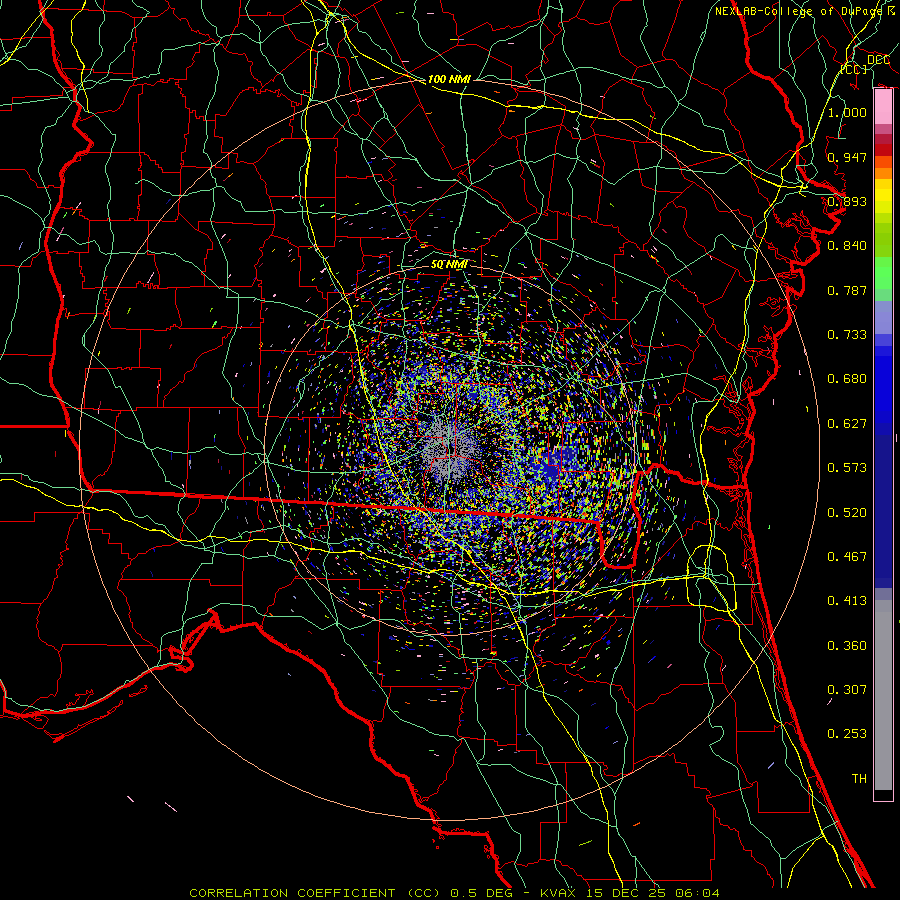900x900 pixels.
Task: Click the 0.413 legend value
Action: 847,600
